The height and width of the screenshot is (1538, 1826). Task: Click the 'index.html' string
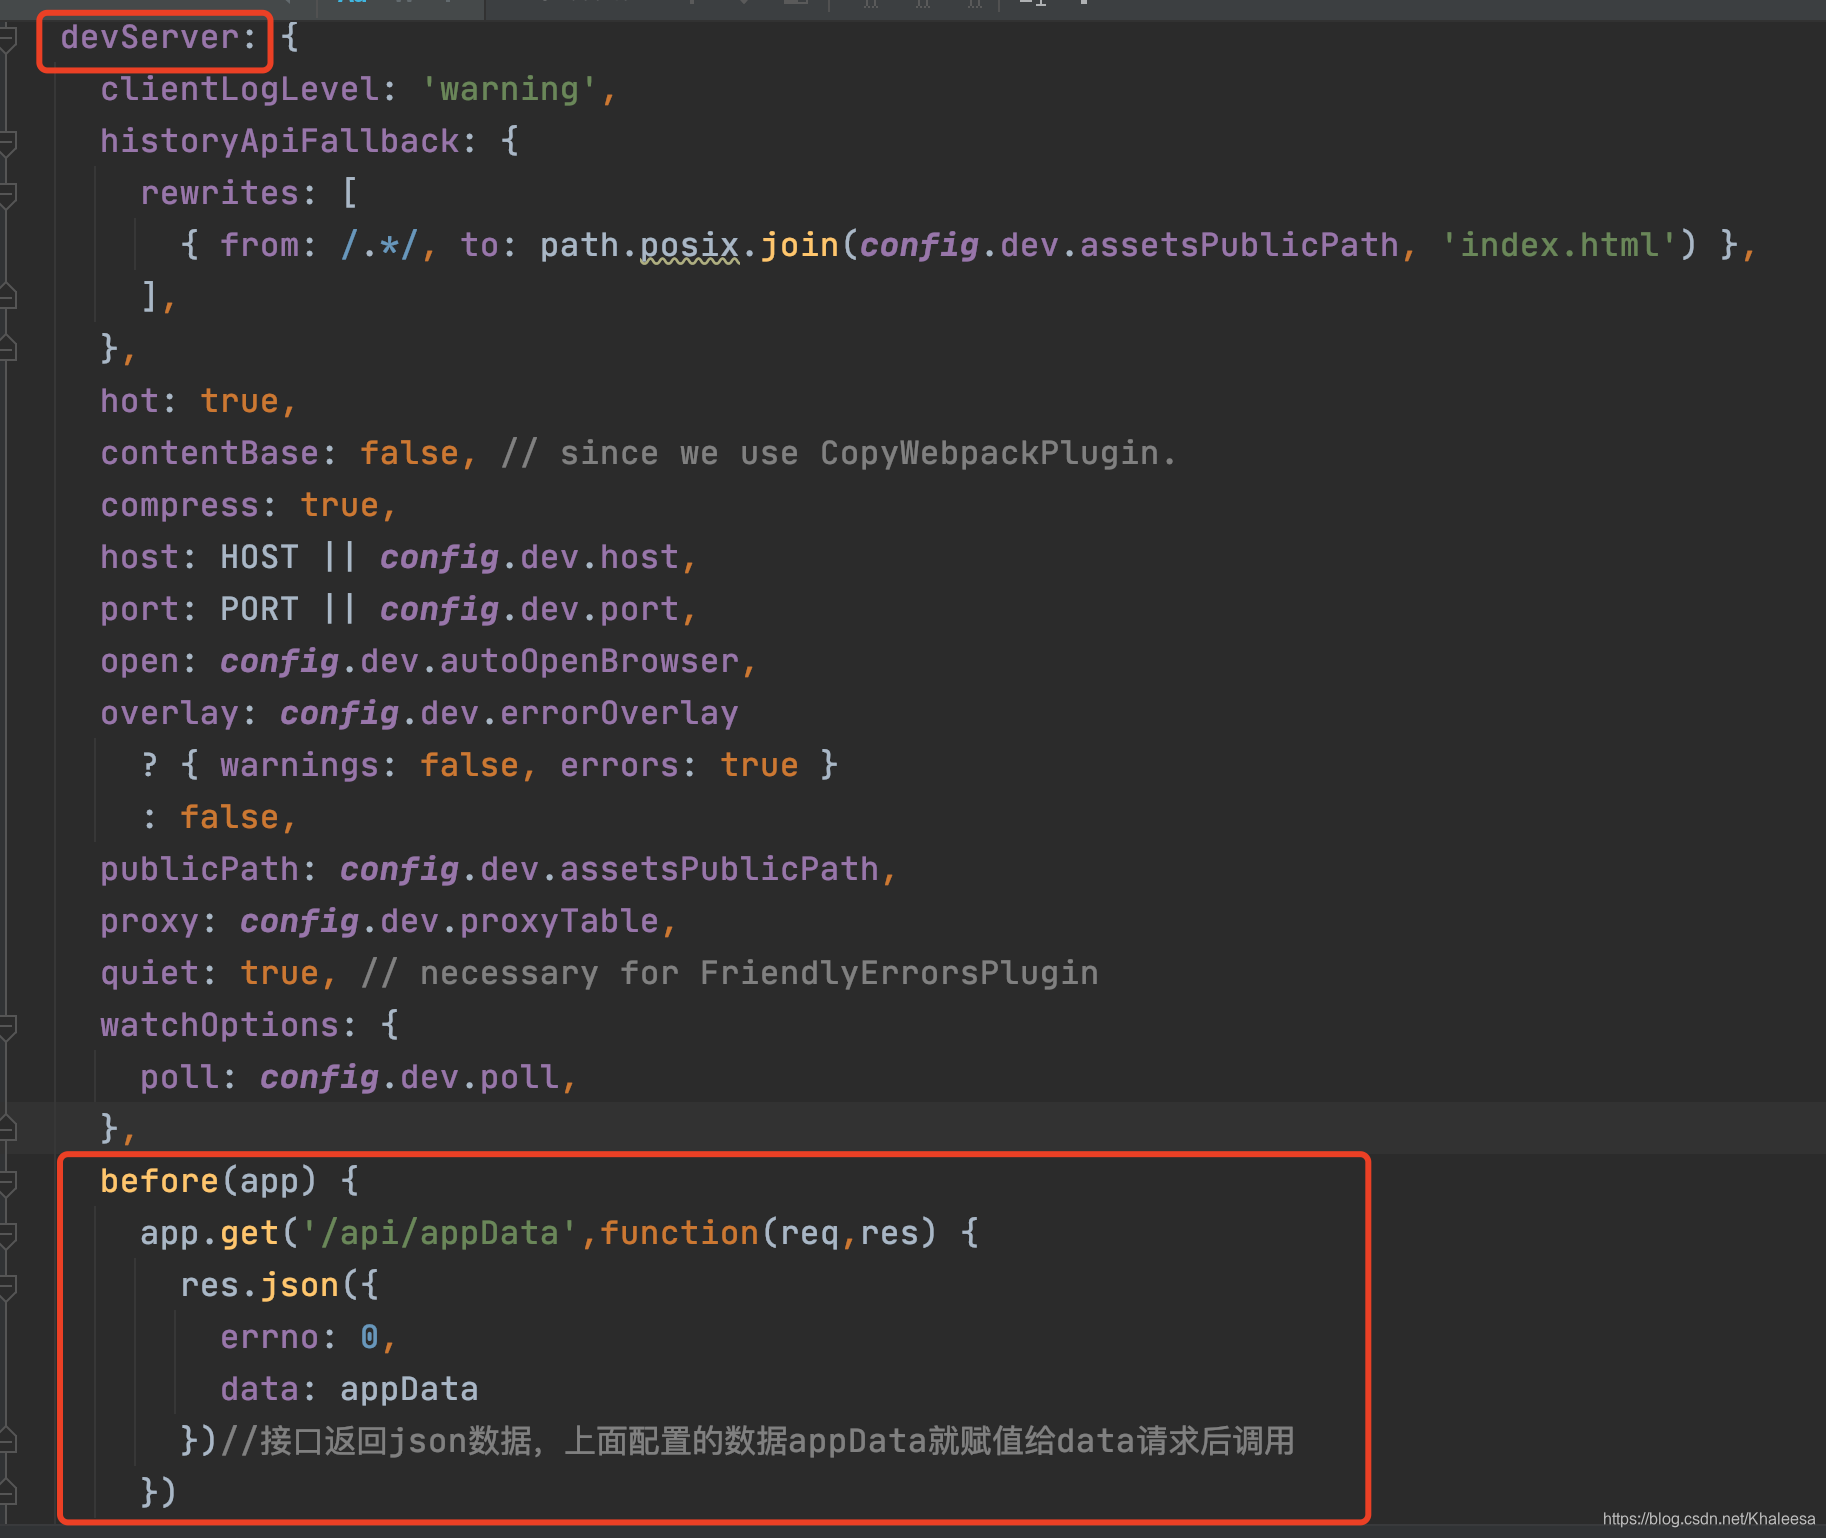point(1559,246)
